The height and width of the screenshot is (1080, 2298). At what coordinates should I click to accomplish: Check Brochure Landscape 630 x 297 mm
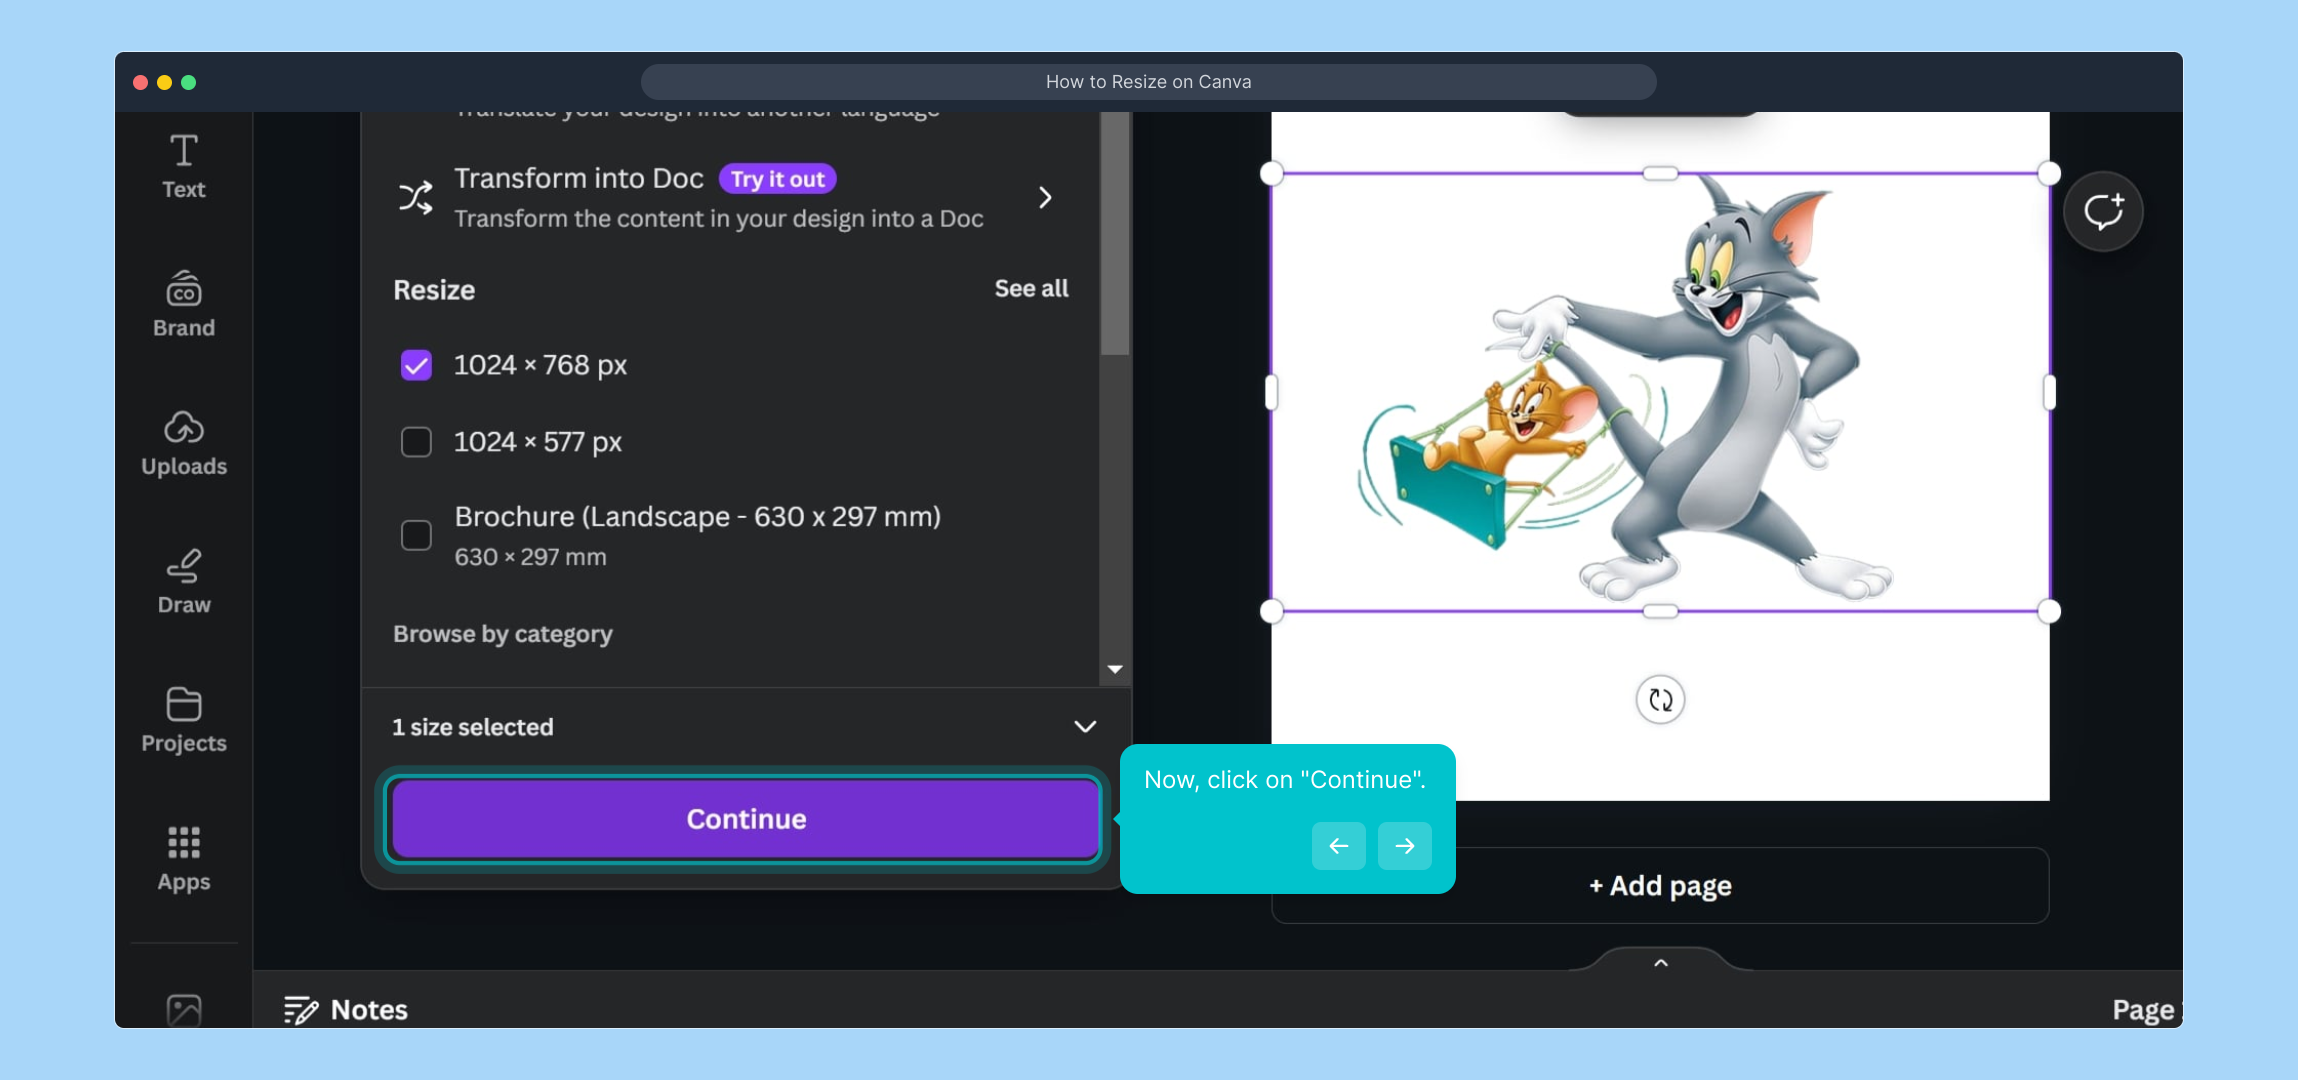pos(416,535)
